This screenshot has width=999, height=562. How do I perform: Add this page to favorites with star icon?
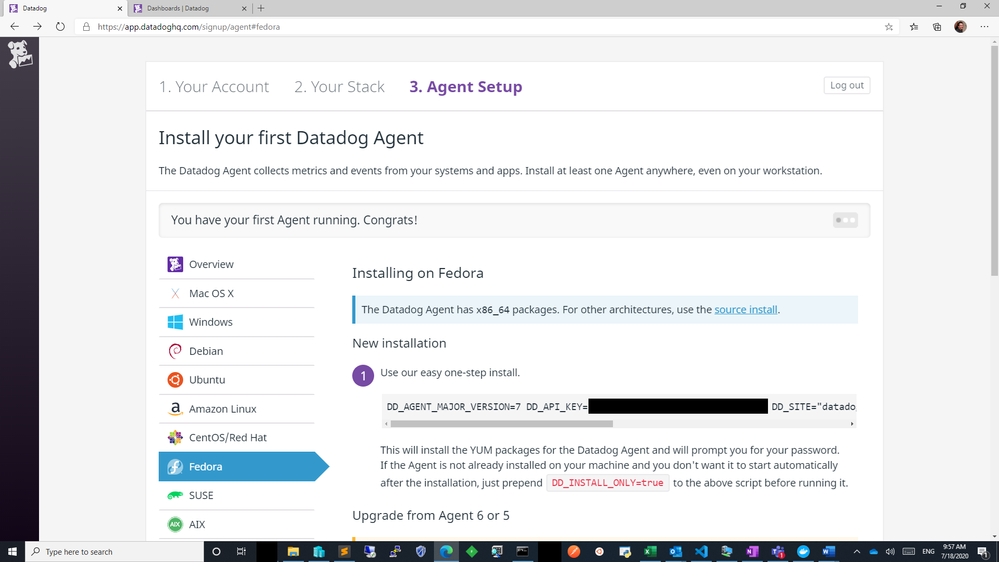click(889, 27)
